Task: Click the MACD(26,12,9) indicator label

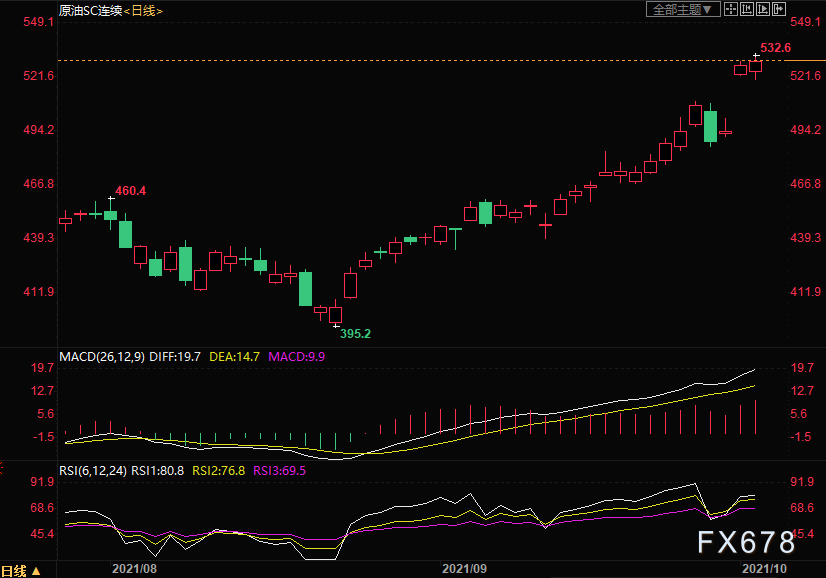Action: [x=102, y=356]
